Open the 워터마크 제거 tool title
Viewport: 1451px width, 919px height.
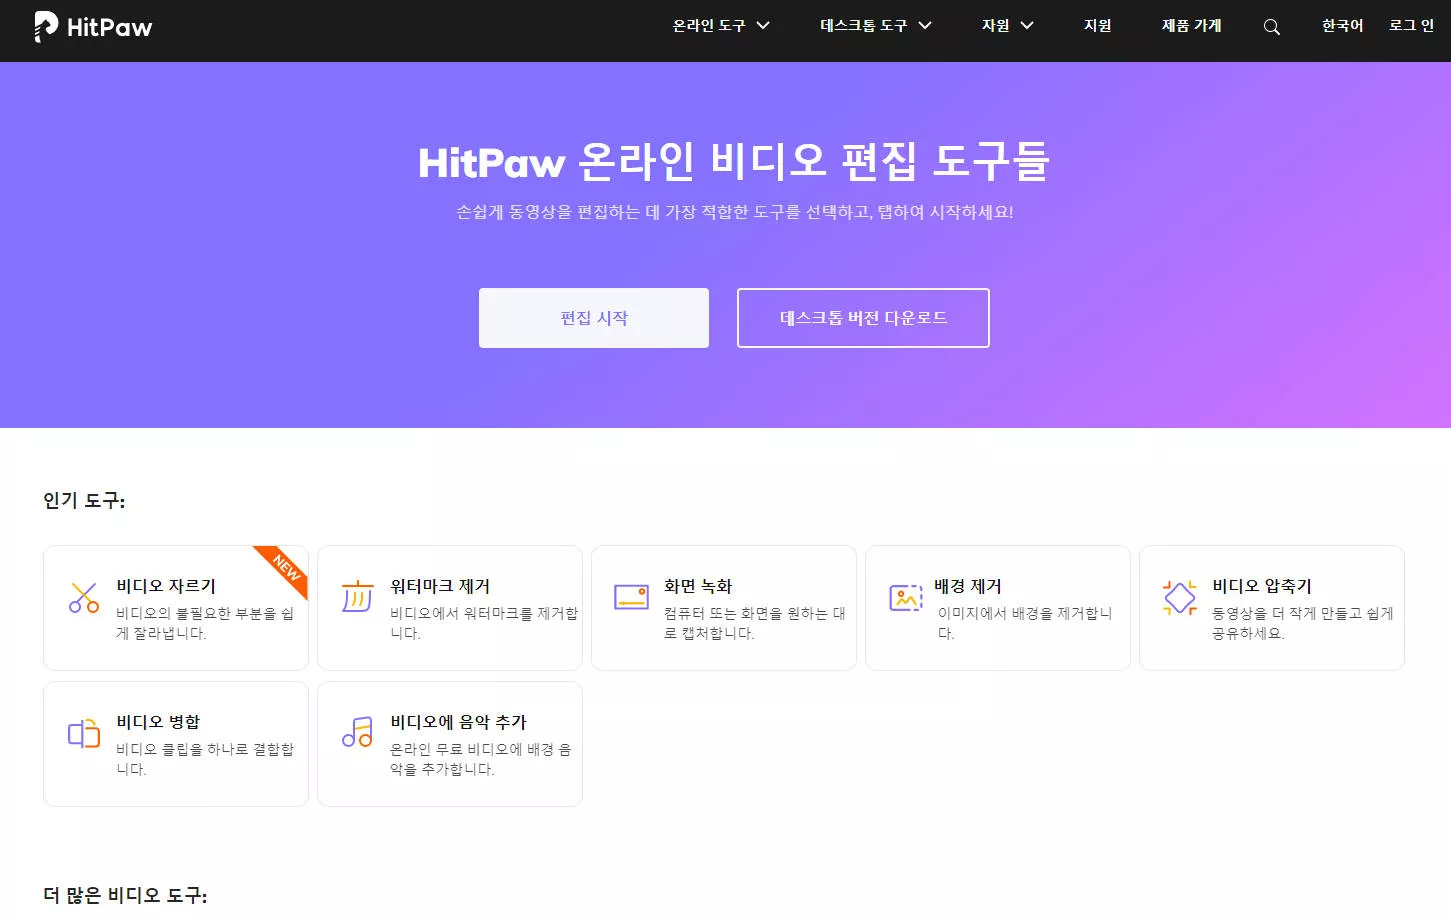point(440,586)
